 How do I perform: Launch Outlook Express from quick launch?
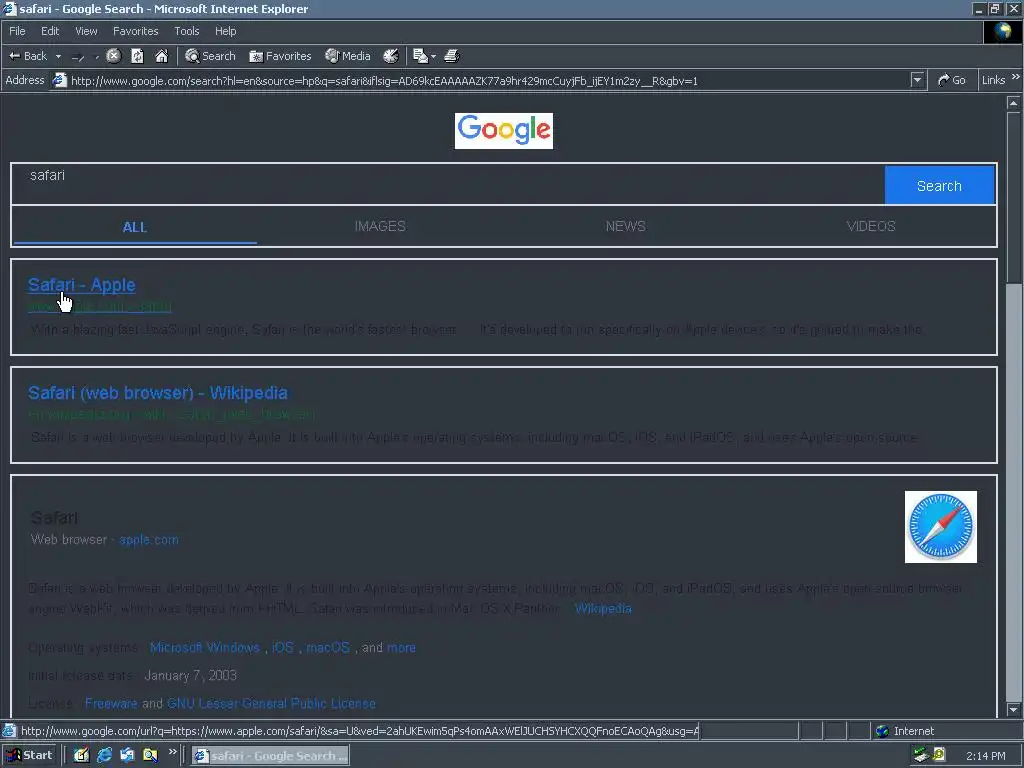click(127, 755)
